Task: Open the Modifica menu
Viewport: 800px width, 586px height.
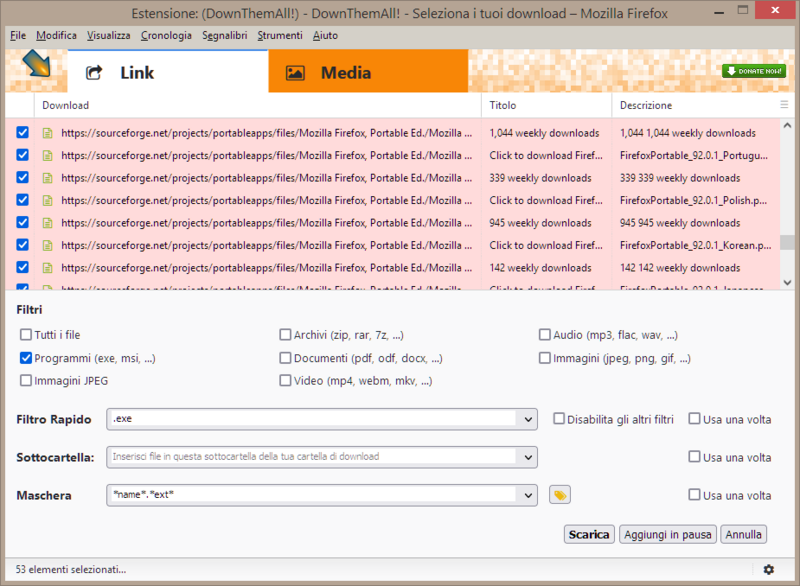Action: click(x=56, y=35)
